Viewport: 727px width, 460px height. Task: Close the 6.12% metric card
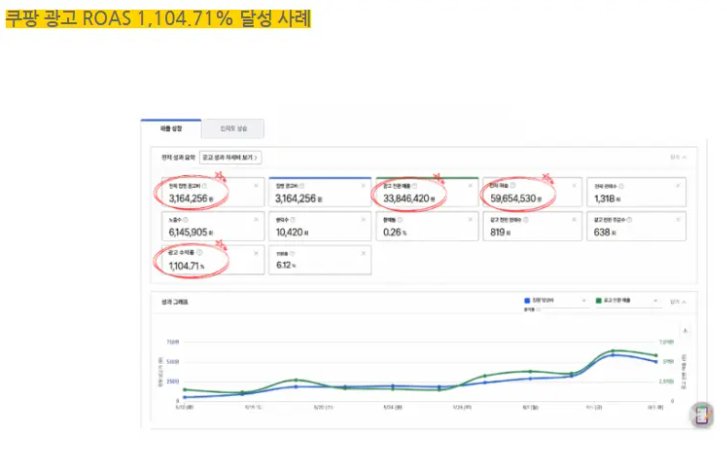coord(364,253)
